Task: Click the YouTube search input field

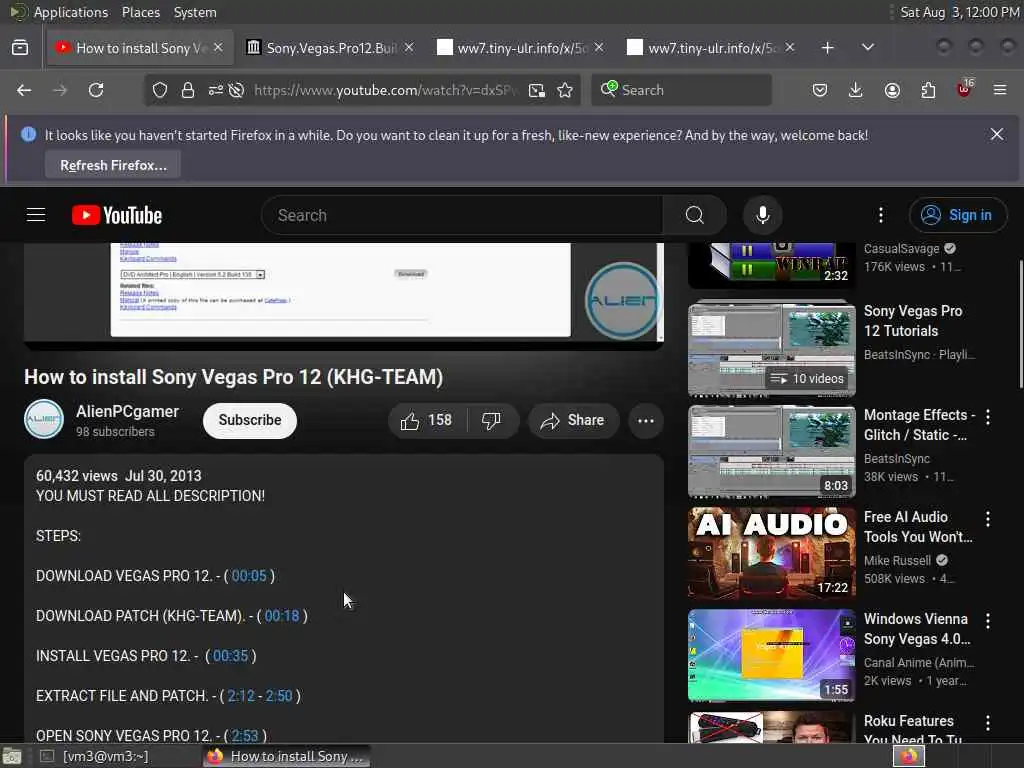Action: [x=462, y=215]
